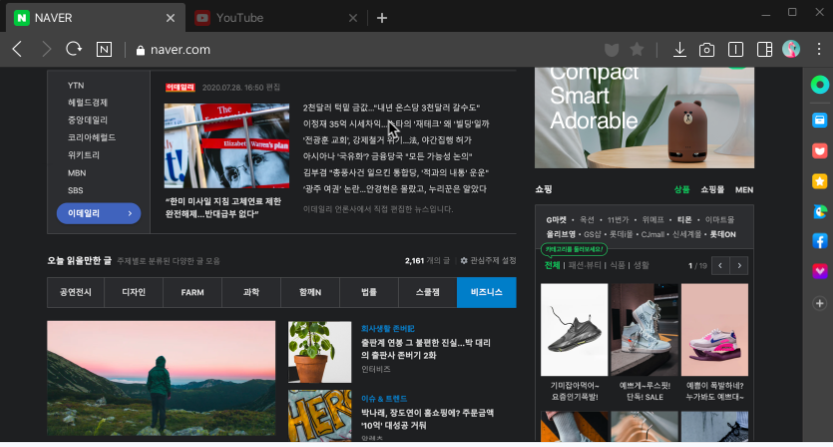Viewport: 833px width, 447px height.
Task: Select the FARM topic tab
Action: (192, 292)
